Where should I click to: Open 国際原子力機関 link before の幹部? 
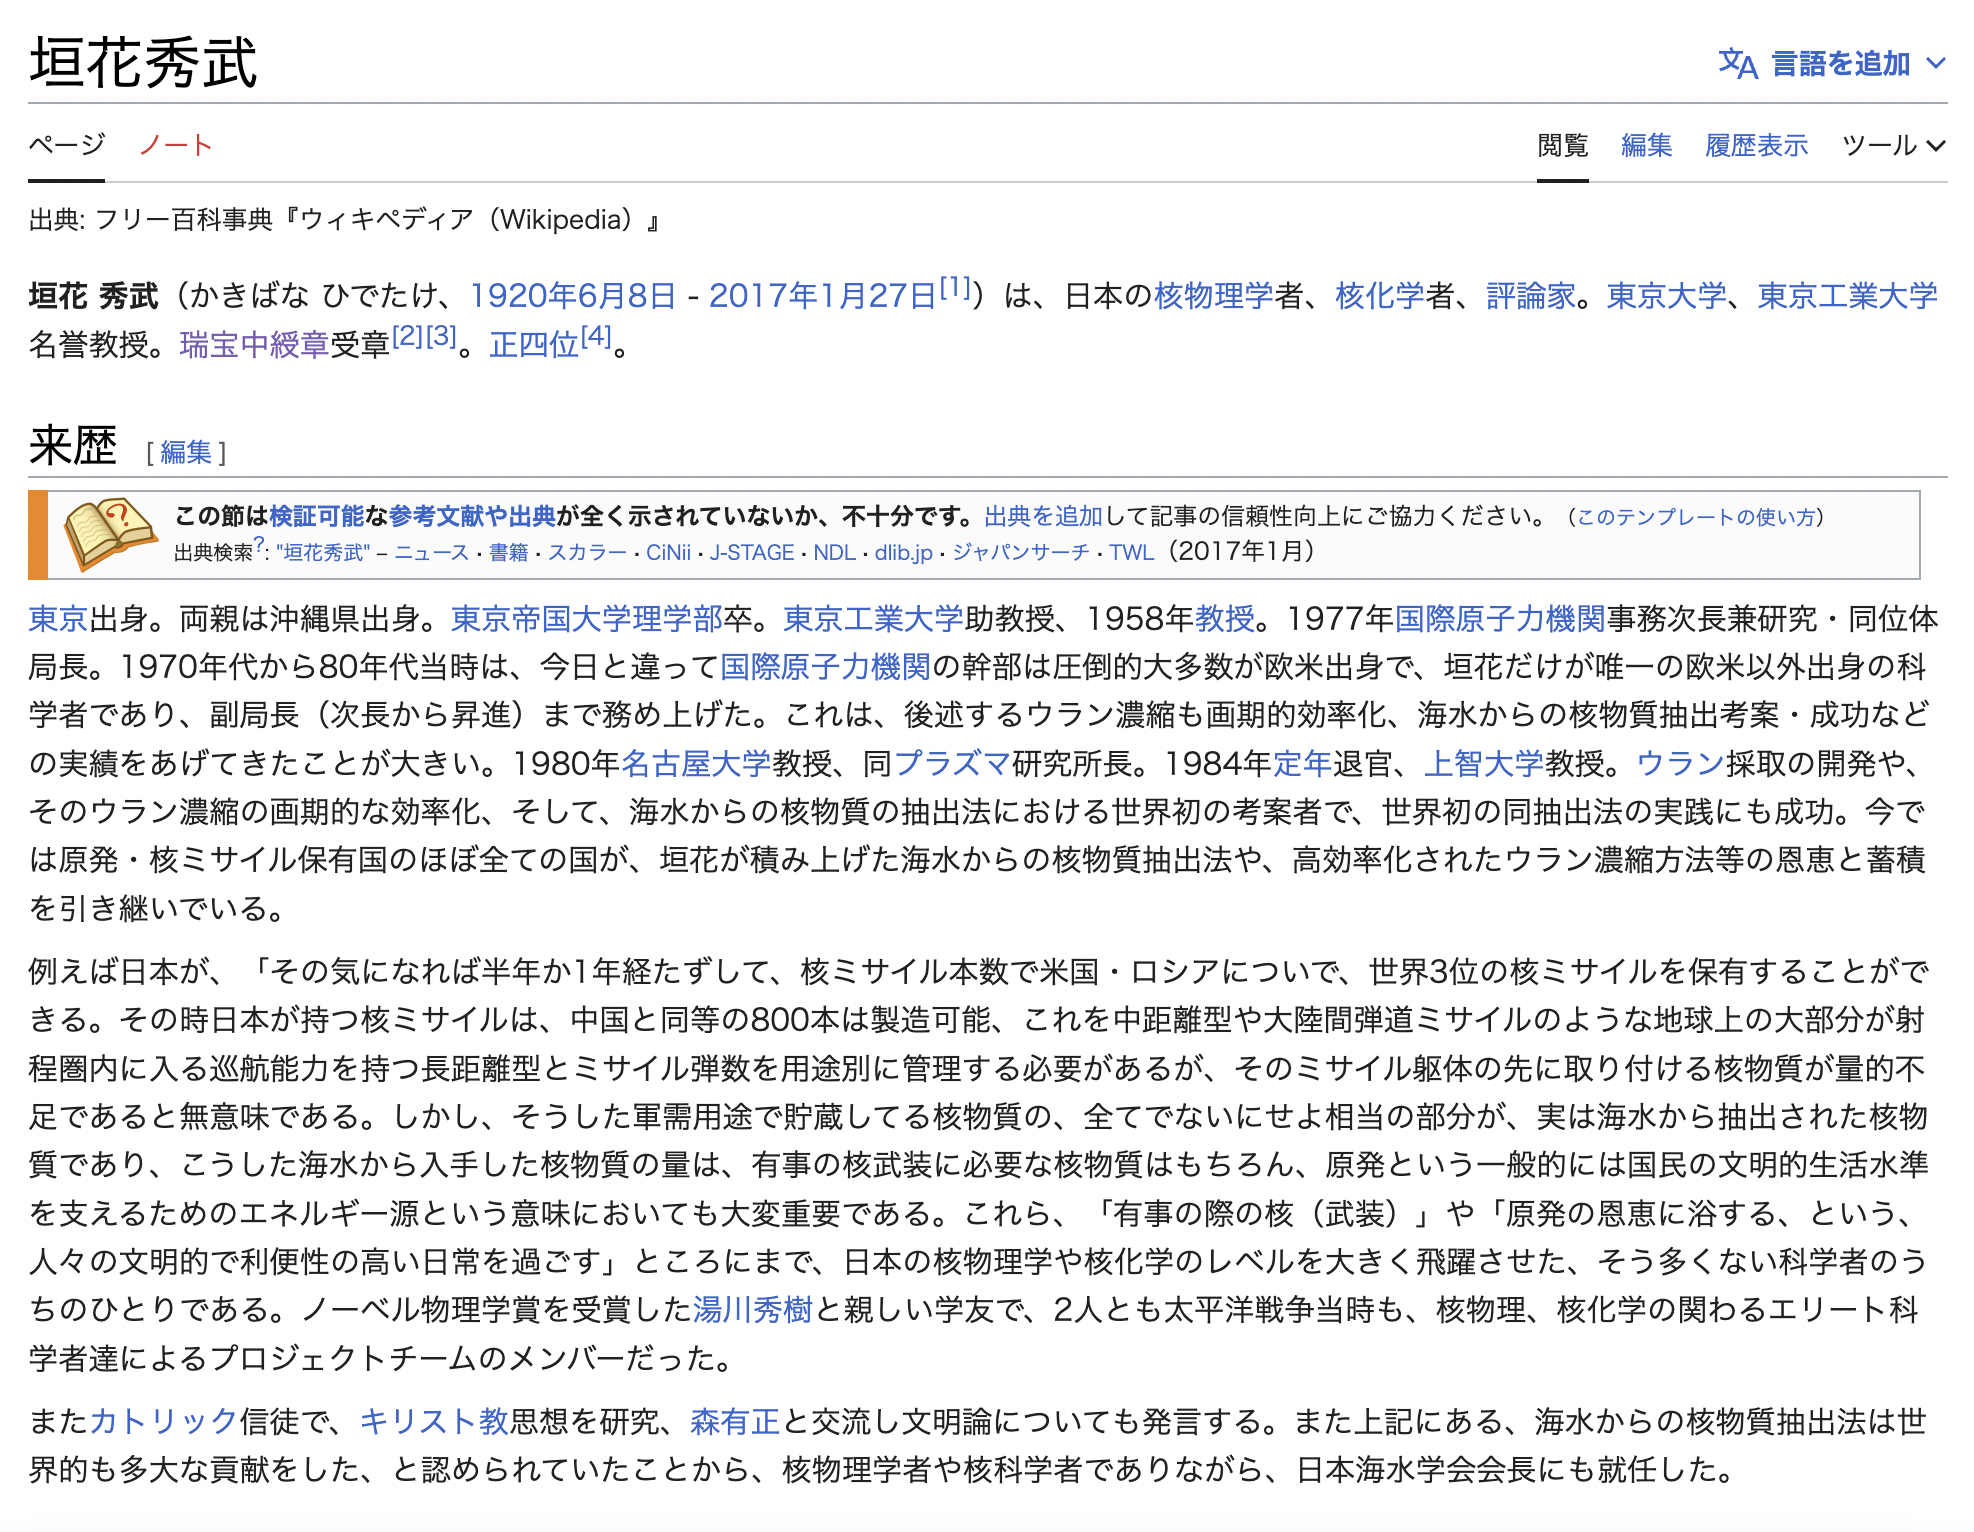[825, 667]
